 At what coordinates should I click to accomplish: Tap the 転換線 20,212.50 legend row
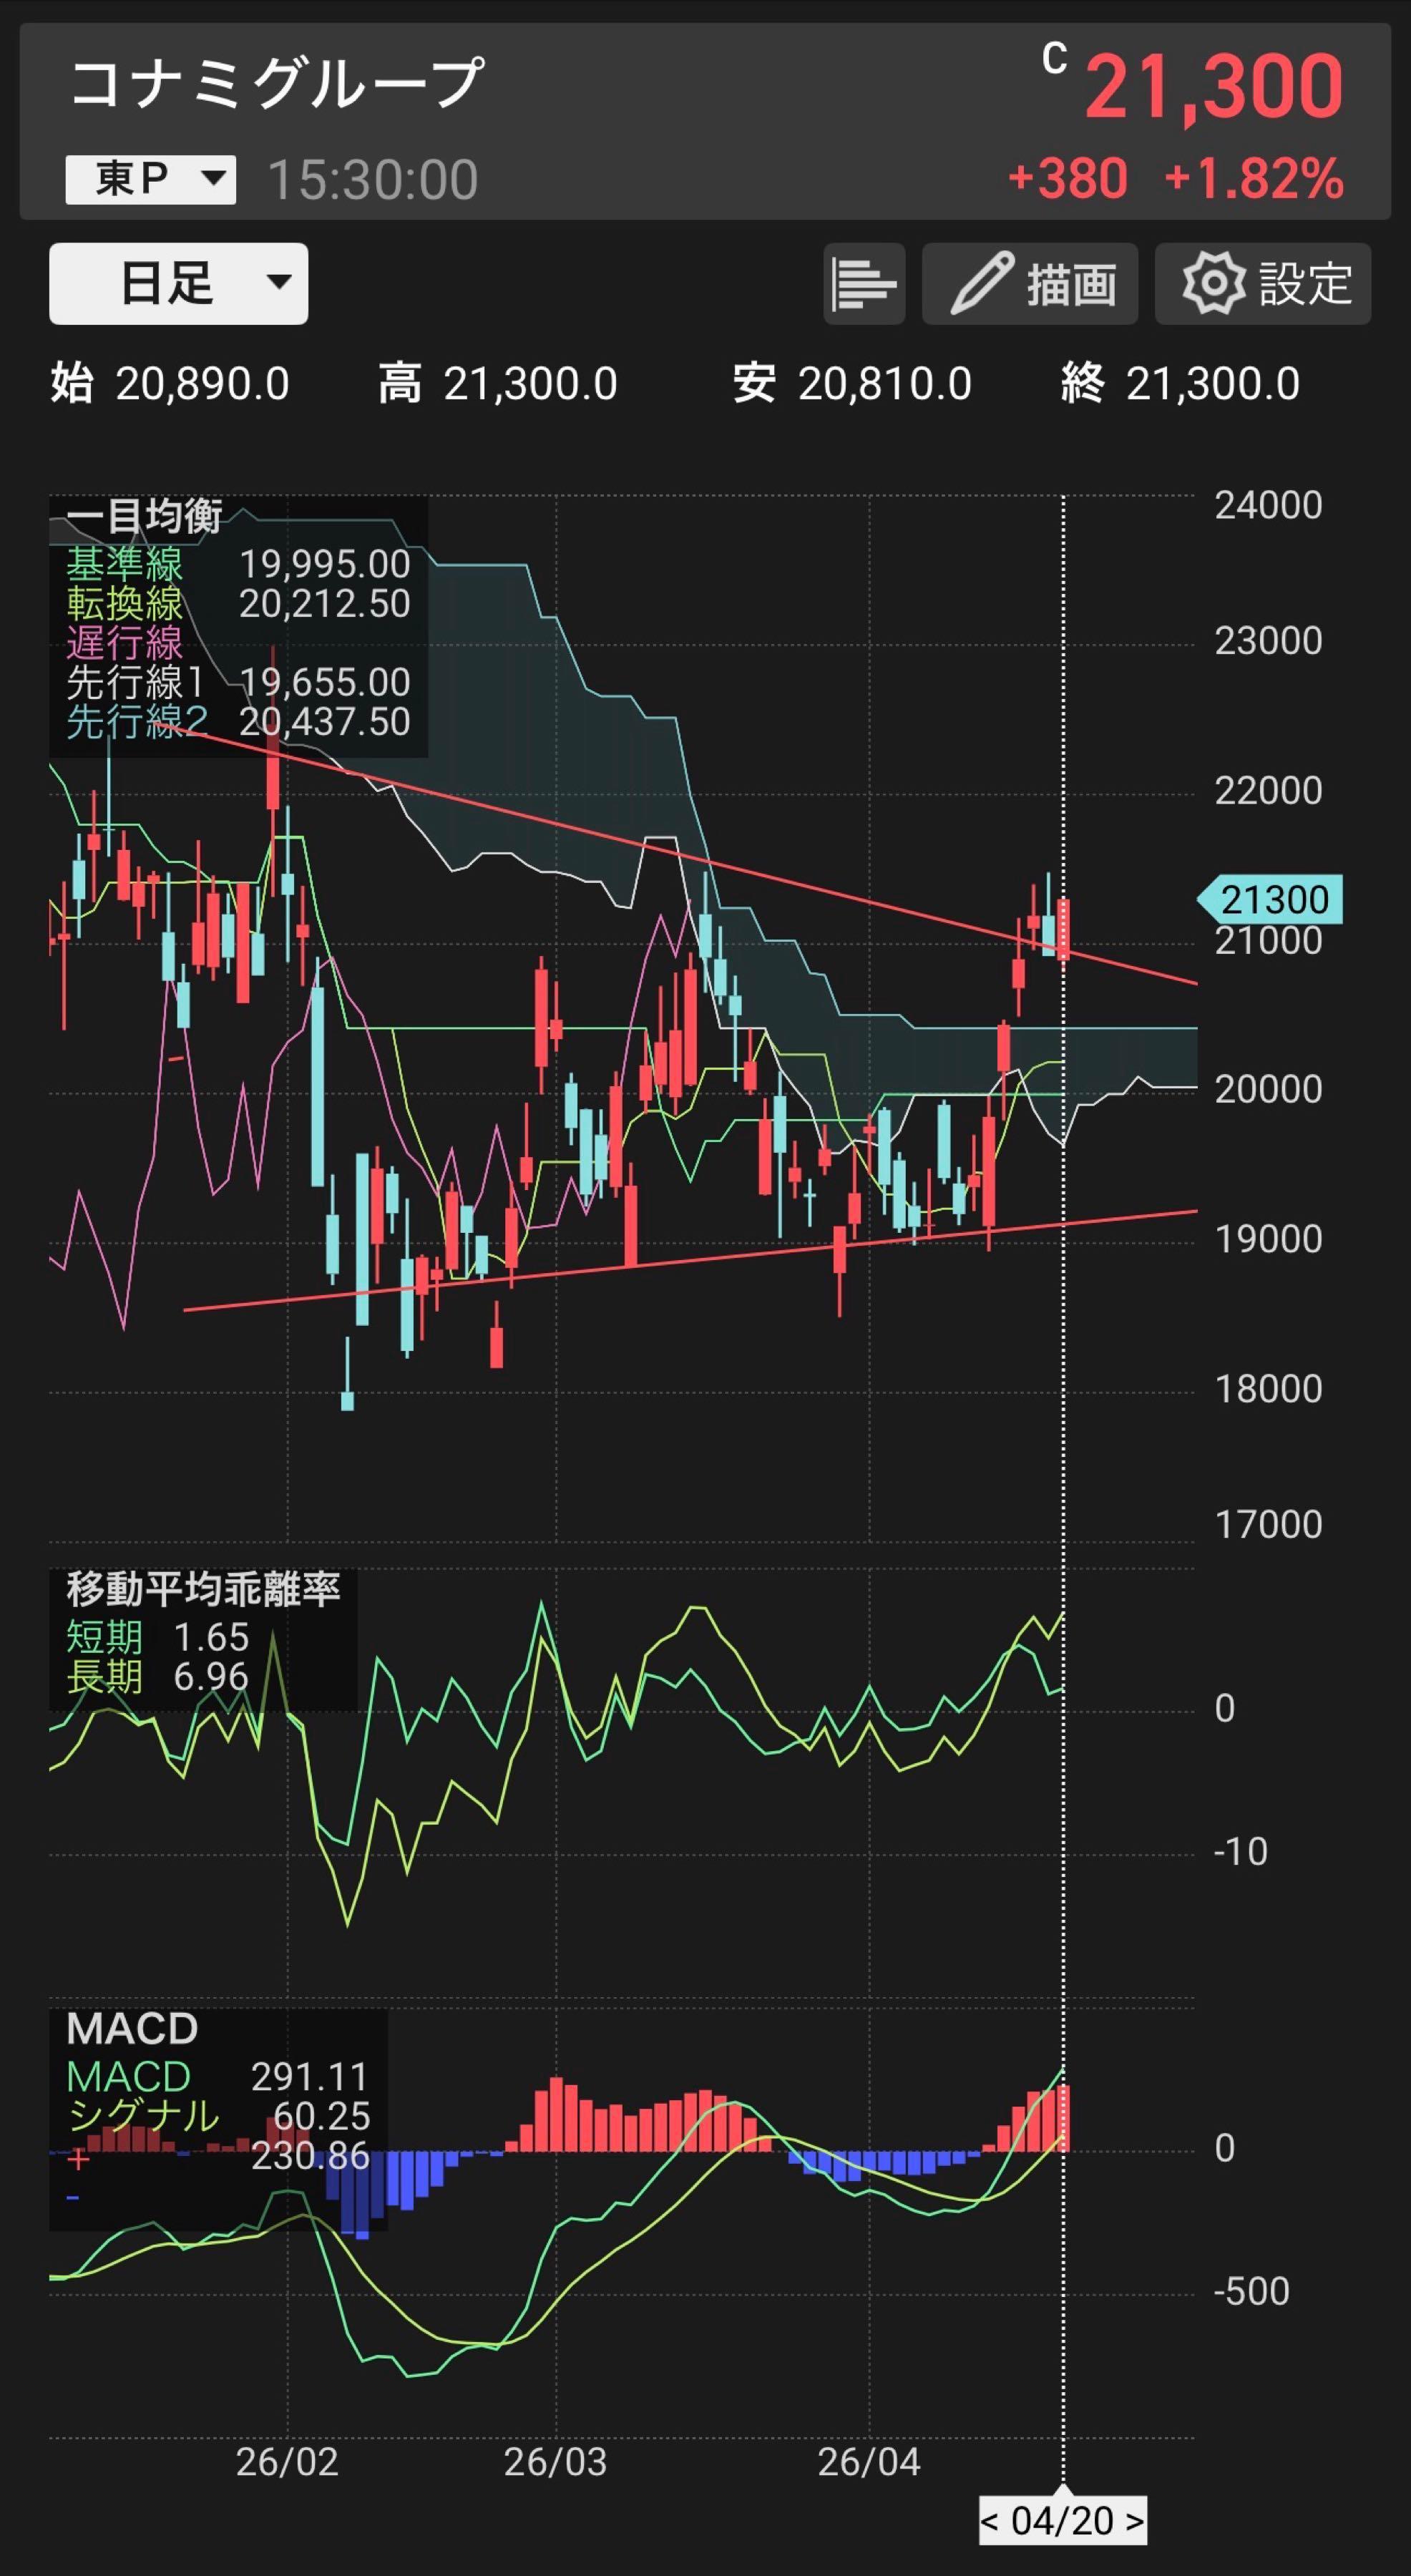(x=238, y=604)
